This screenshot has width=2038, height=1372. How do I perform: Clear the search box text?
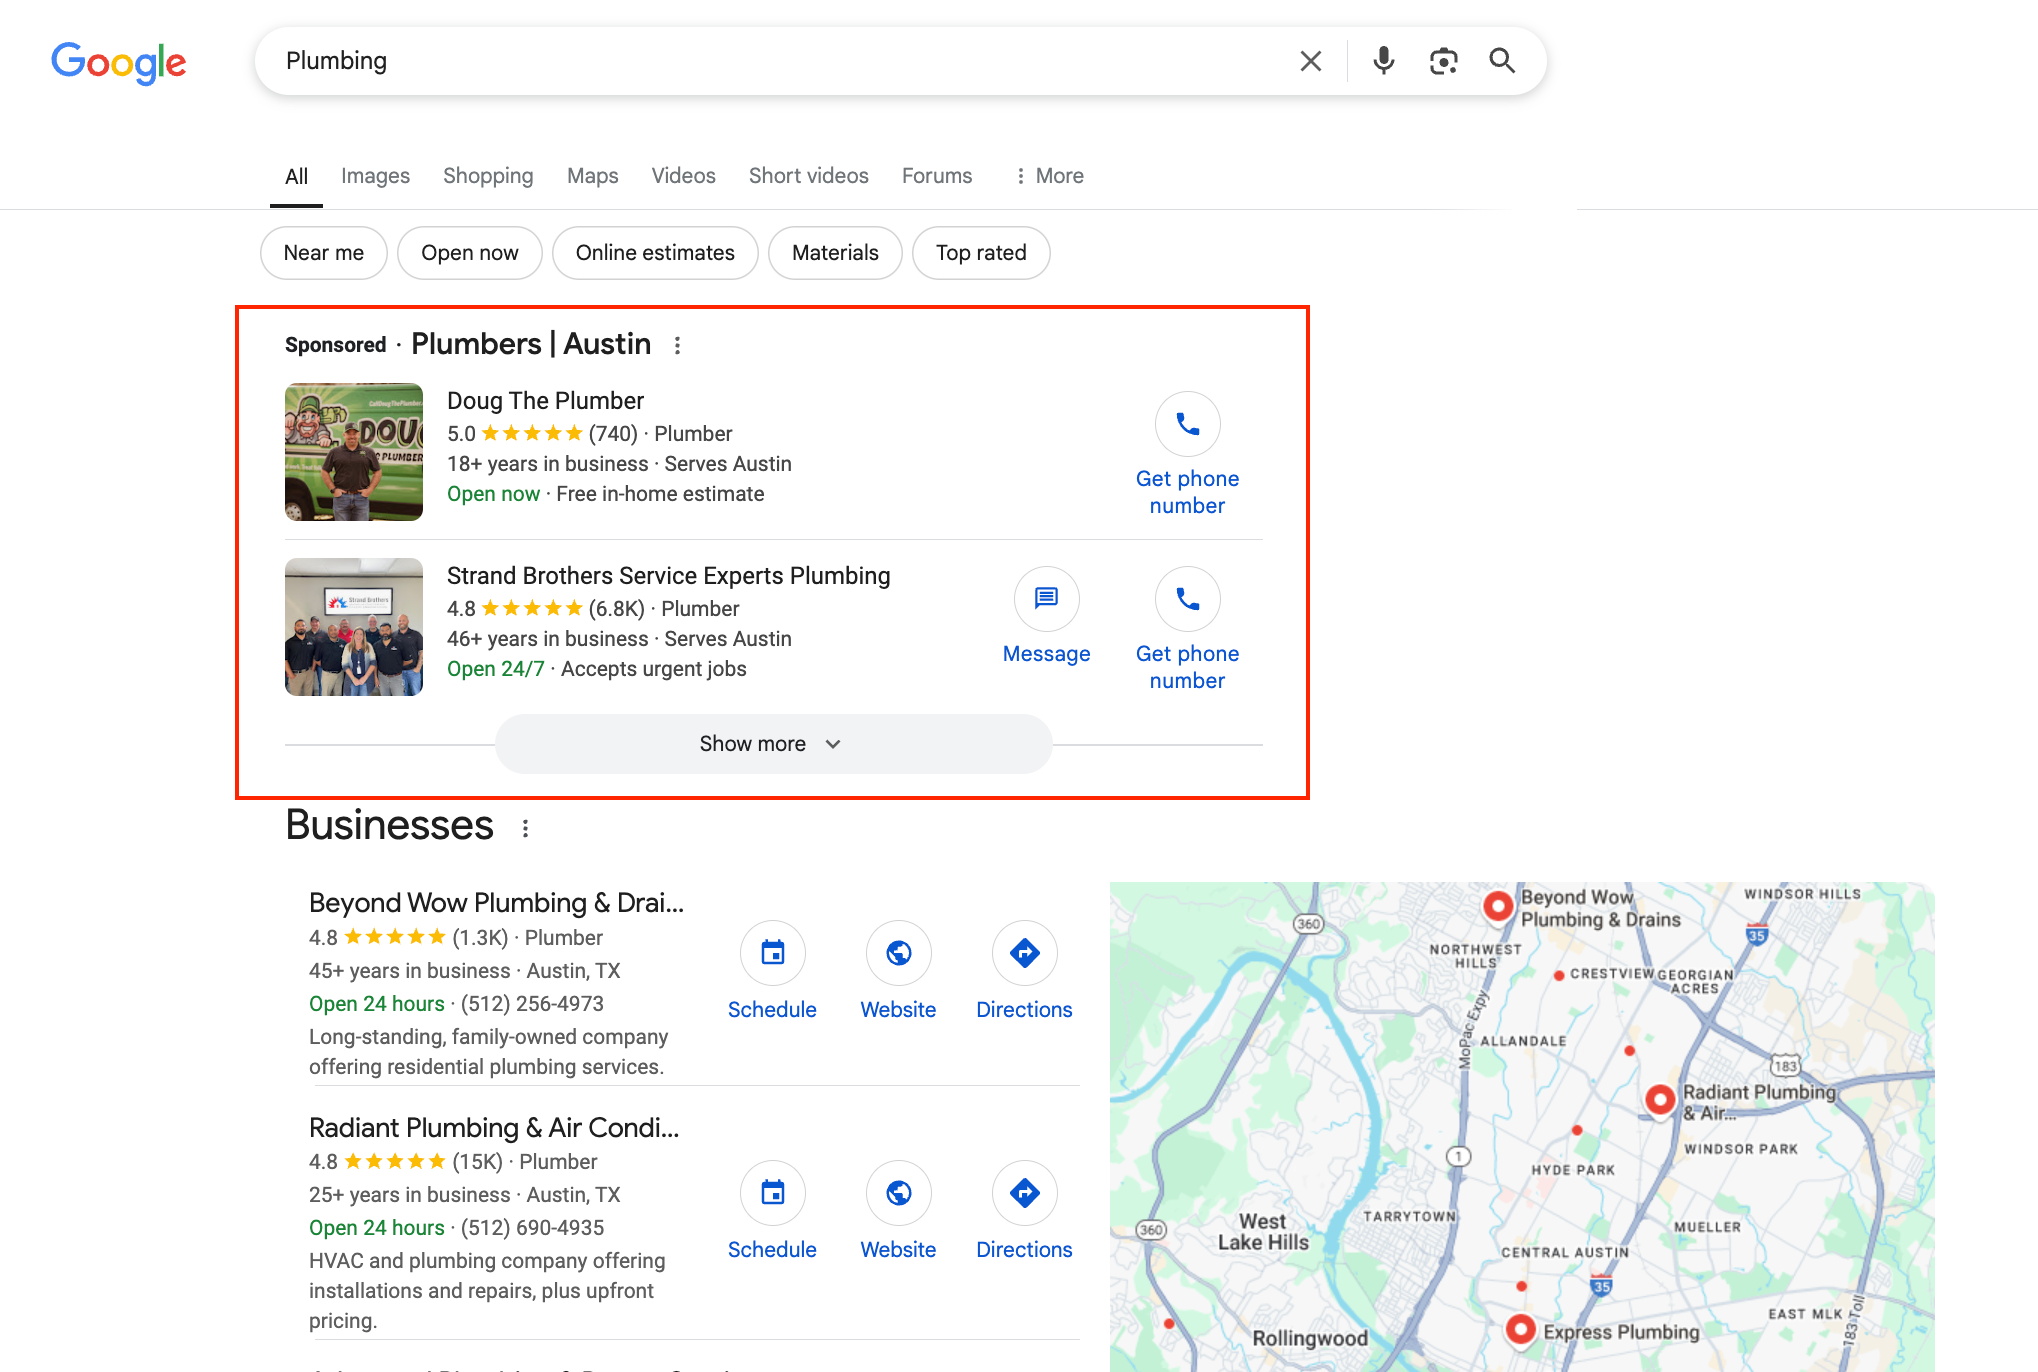pyautogui.click(x=1310, y=62)
